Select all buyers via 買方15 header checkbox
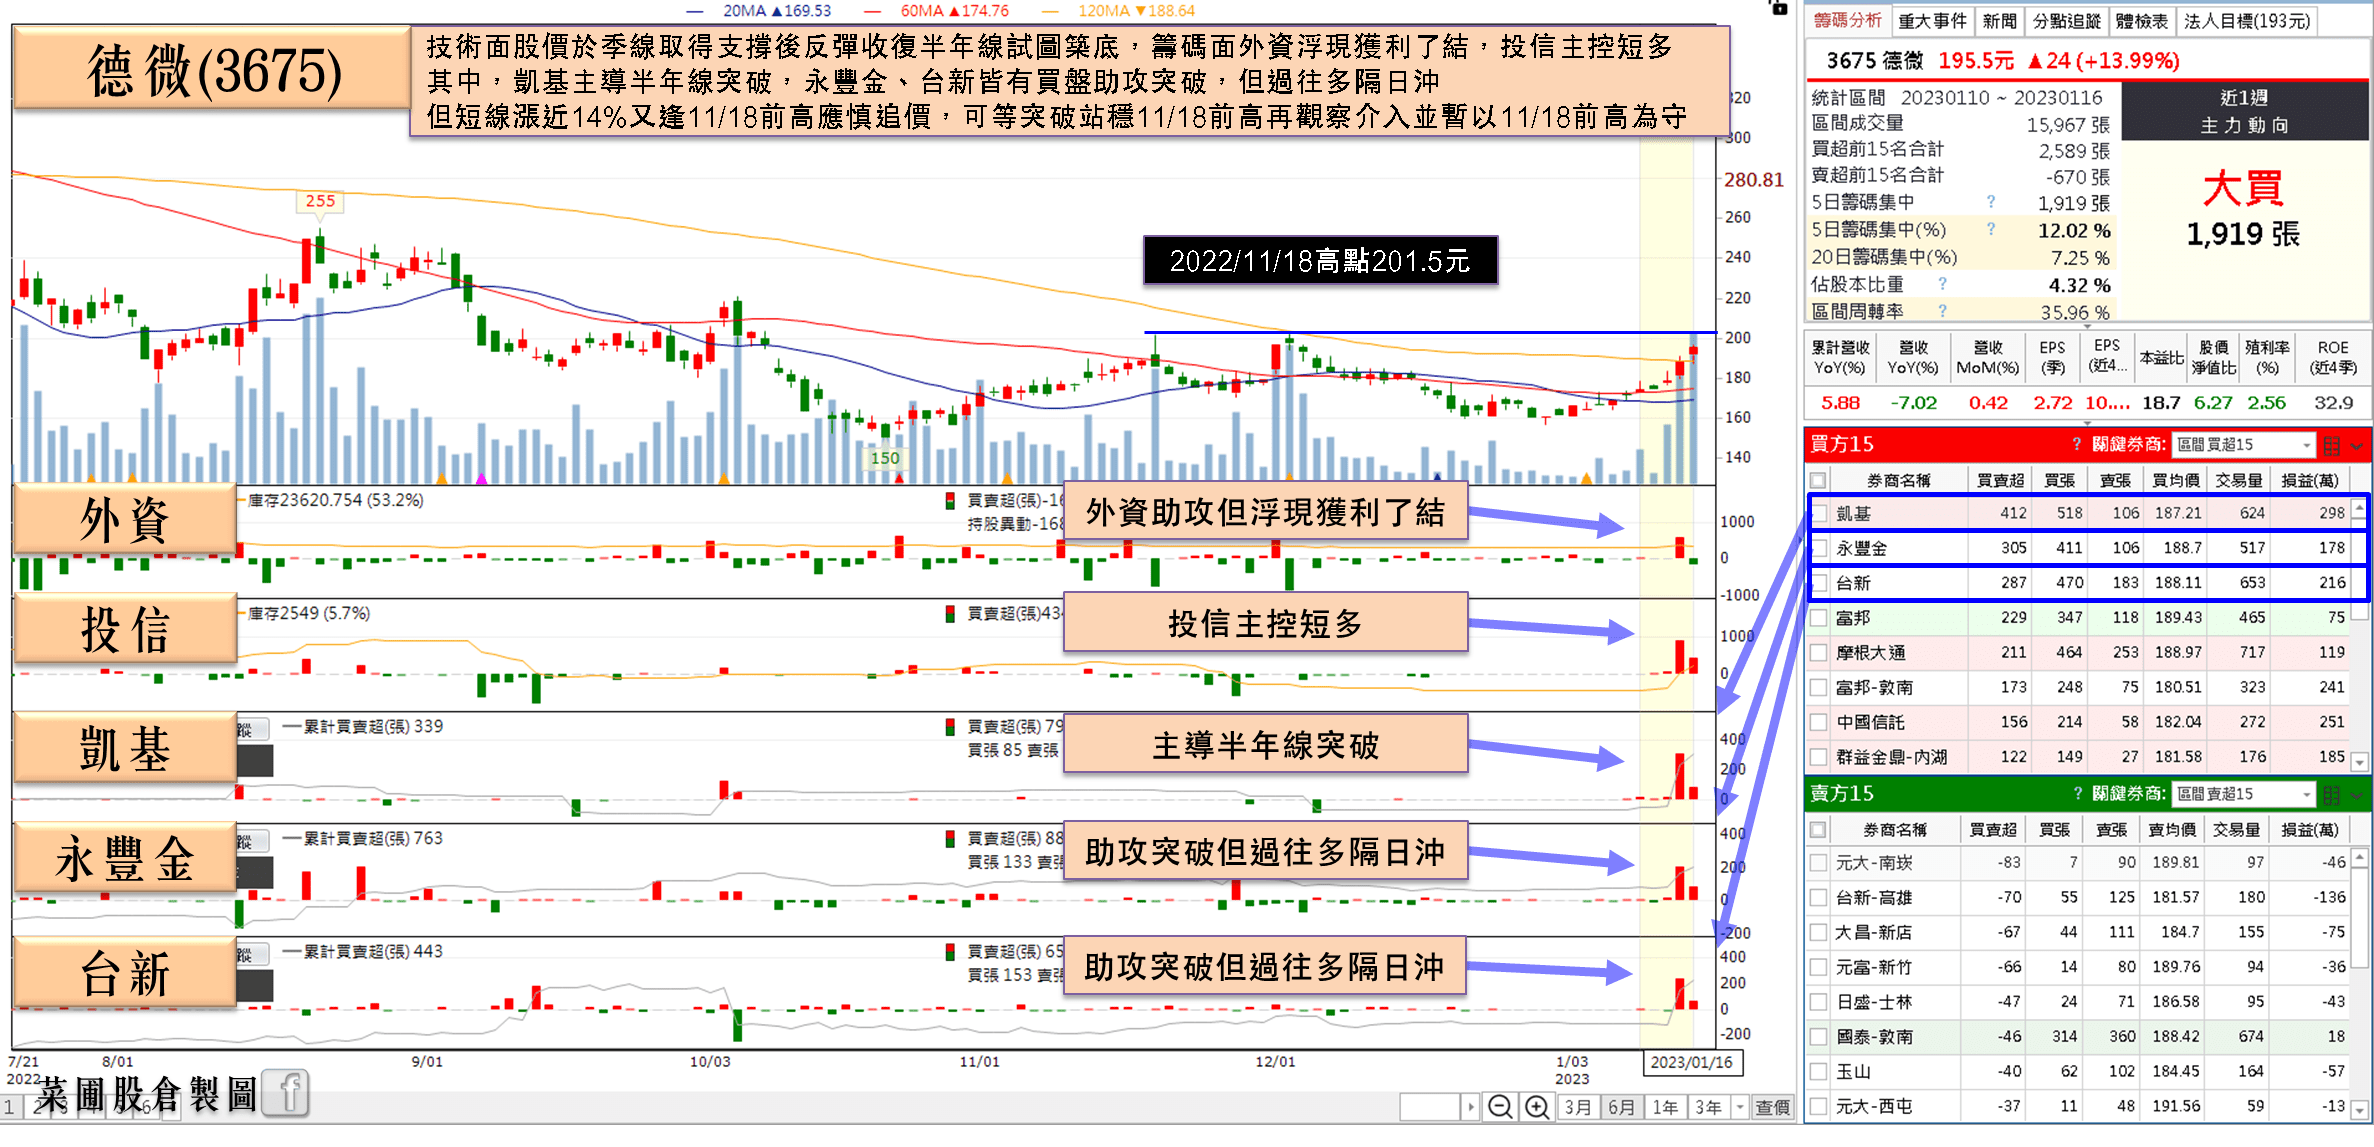Image resolution: width=2374 pixels, height=1147 pixels. tap(1818, 480)
